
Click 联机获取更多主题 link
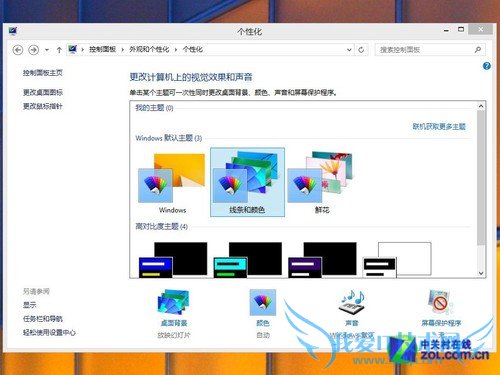coord(439,127)
